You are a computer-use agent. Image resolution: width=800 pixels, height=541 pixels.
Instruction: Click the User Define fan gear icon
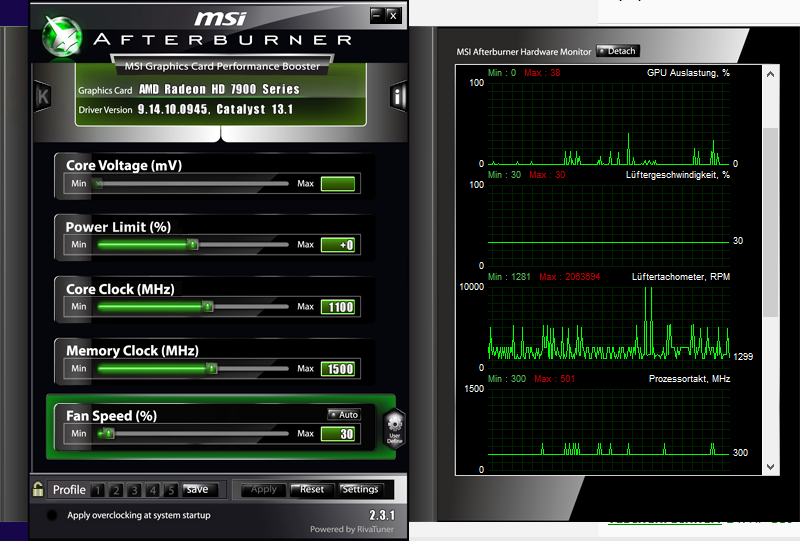coord(394,429)
